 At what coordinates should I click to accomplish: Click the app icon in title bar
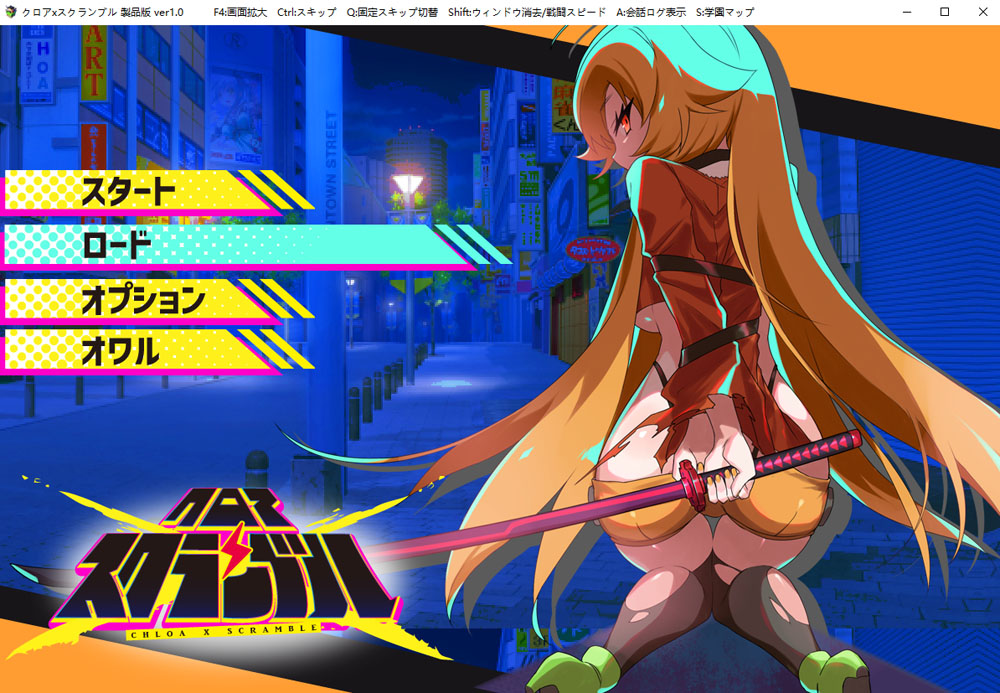[x=10, y=12]
